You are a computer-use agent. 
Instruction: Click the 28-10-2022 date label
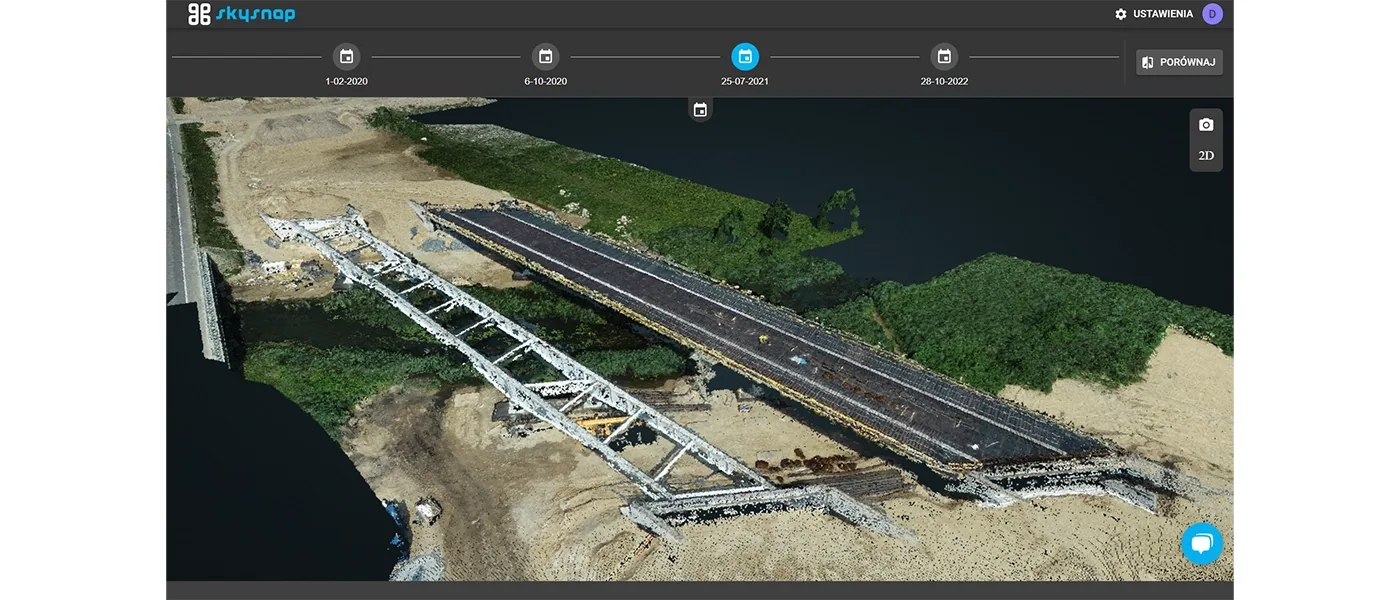[944, 81]
